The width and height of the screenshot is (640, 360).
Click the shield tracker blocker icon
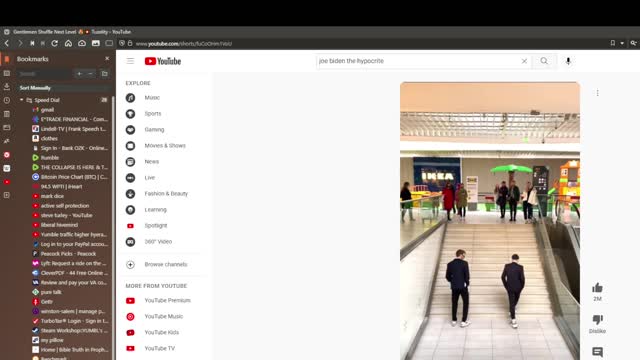coord(122,43)
